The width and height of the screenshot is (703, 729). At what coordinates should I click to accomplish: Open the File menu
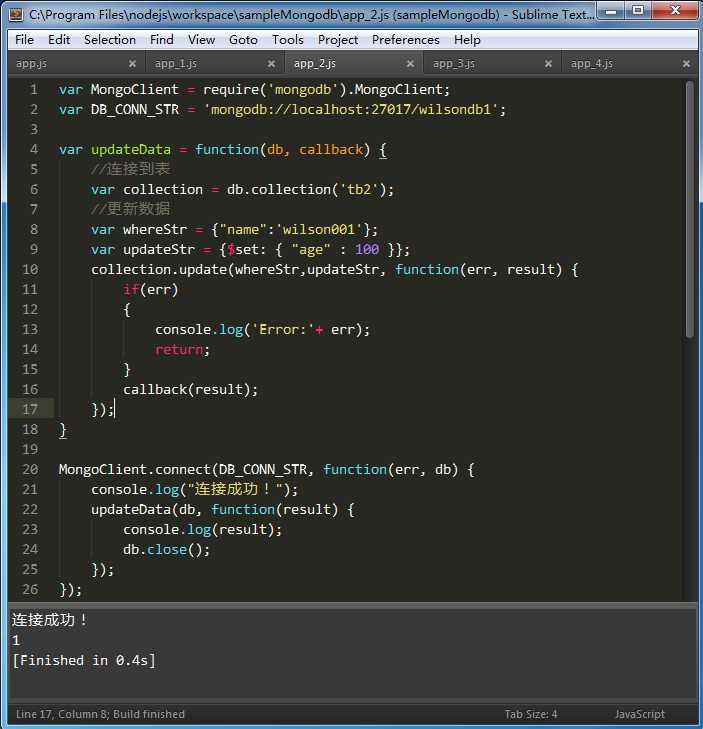[24, 40]
